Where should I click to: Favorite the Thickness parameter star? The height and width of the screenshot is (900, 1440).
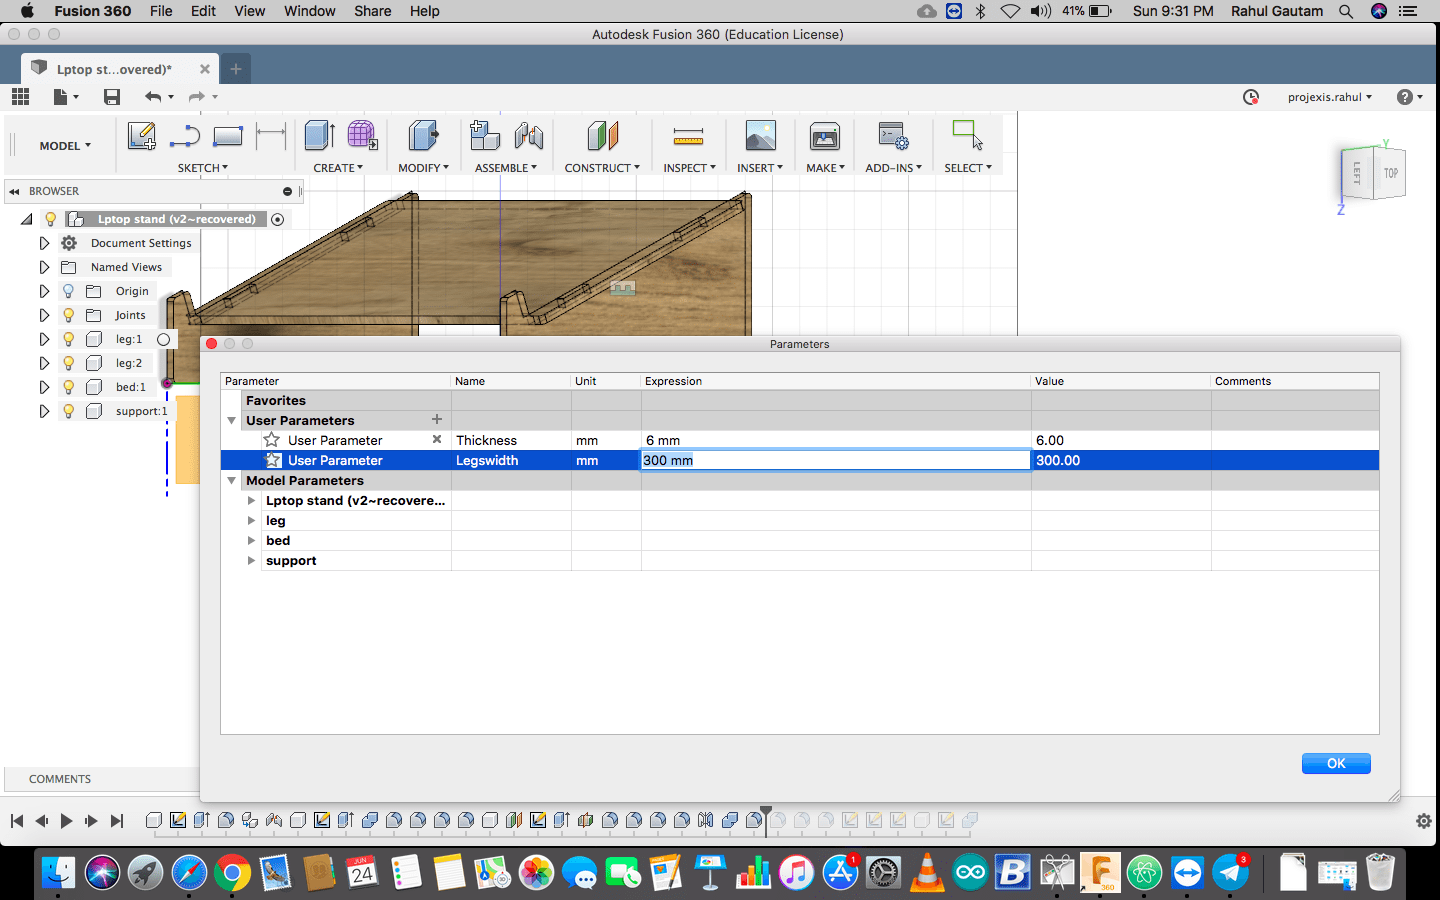coord(272,440)
